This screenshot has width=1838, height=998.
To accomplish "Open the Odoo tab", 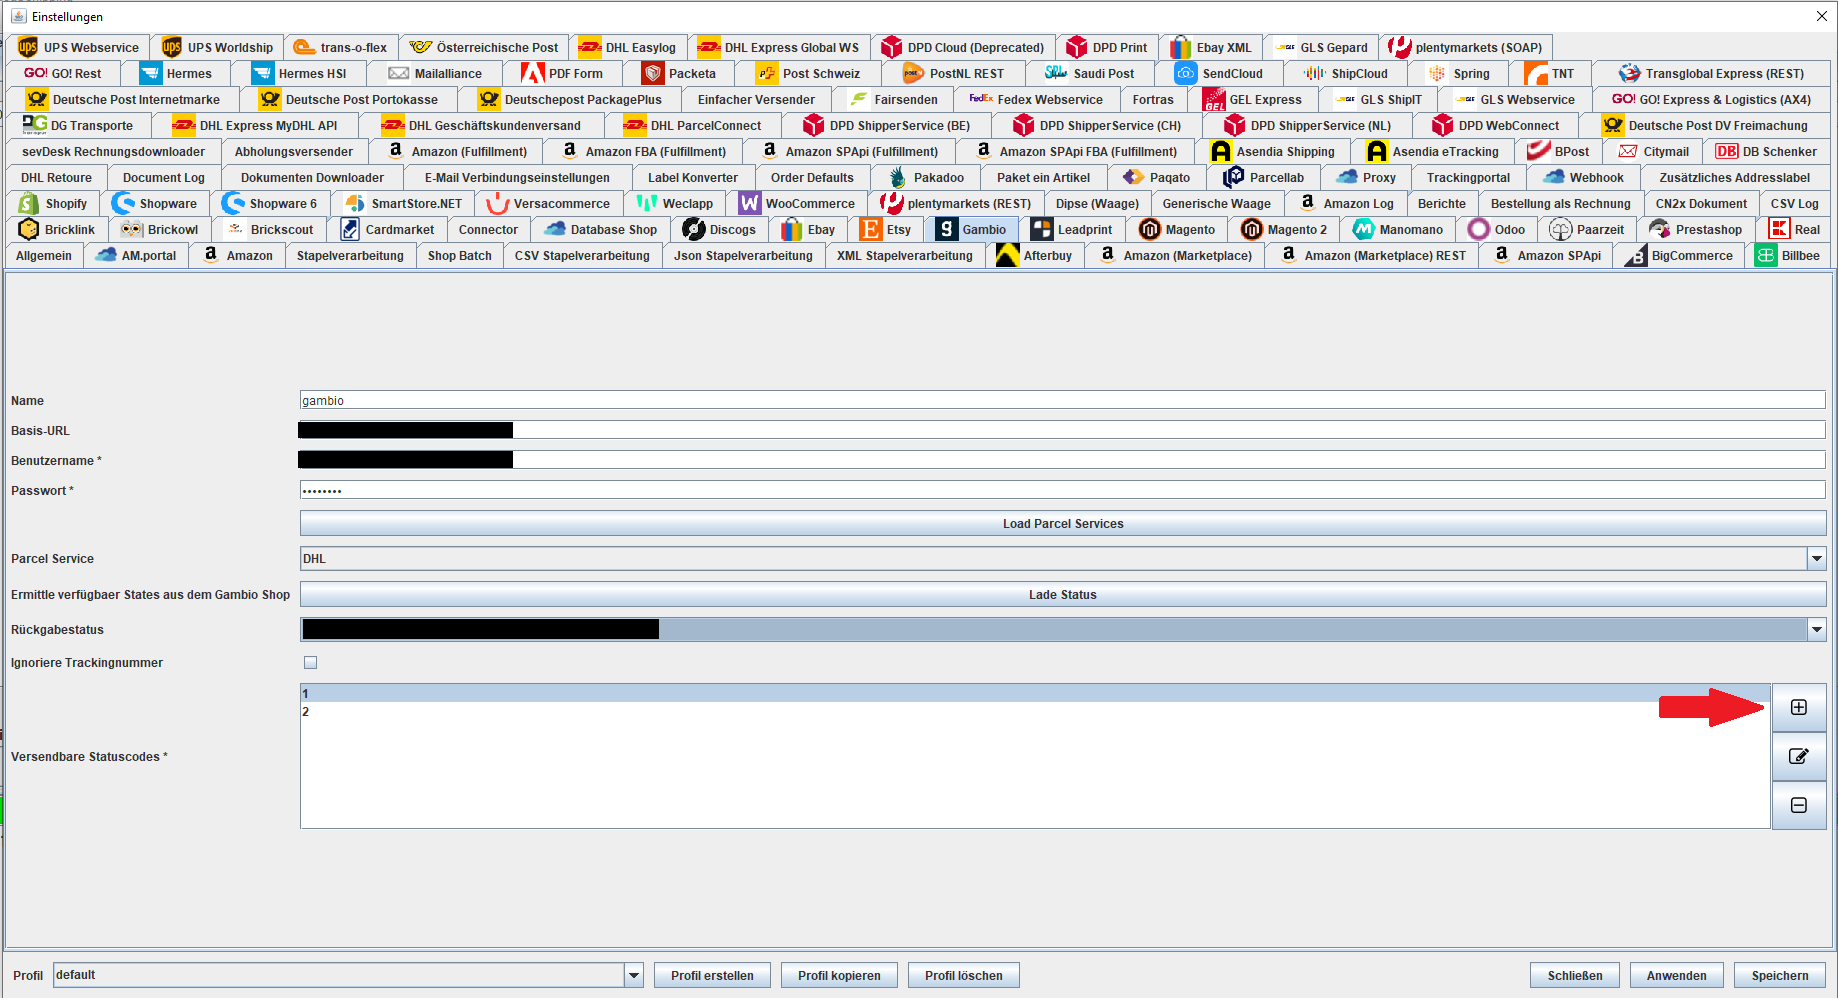I will (x=1496, y=229).
